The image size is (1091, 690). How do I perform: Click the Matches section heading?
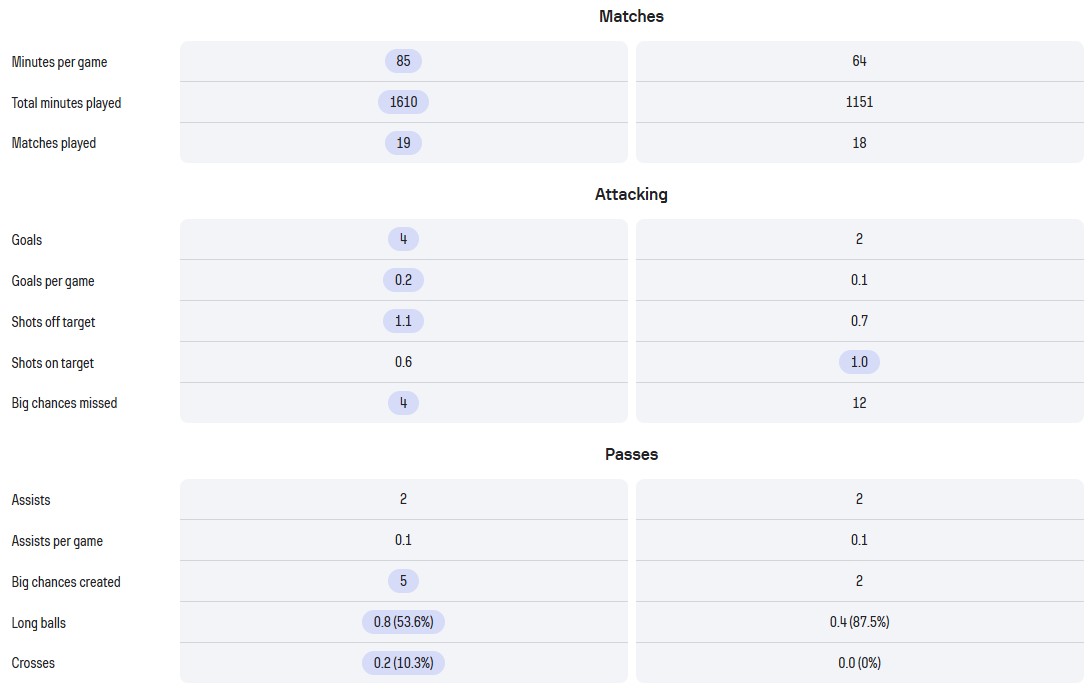pyautogui.click(x=631, y=16)
